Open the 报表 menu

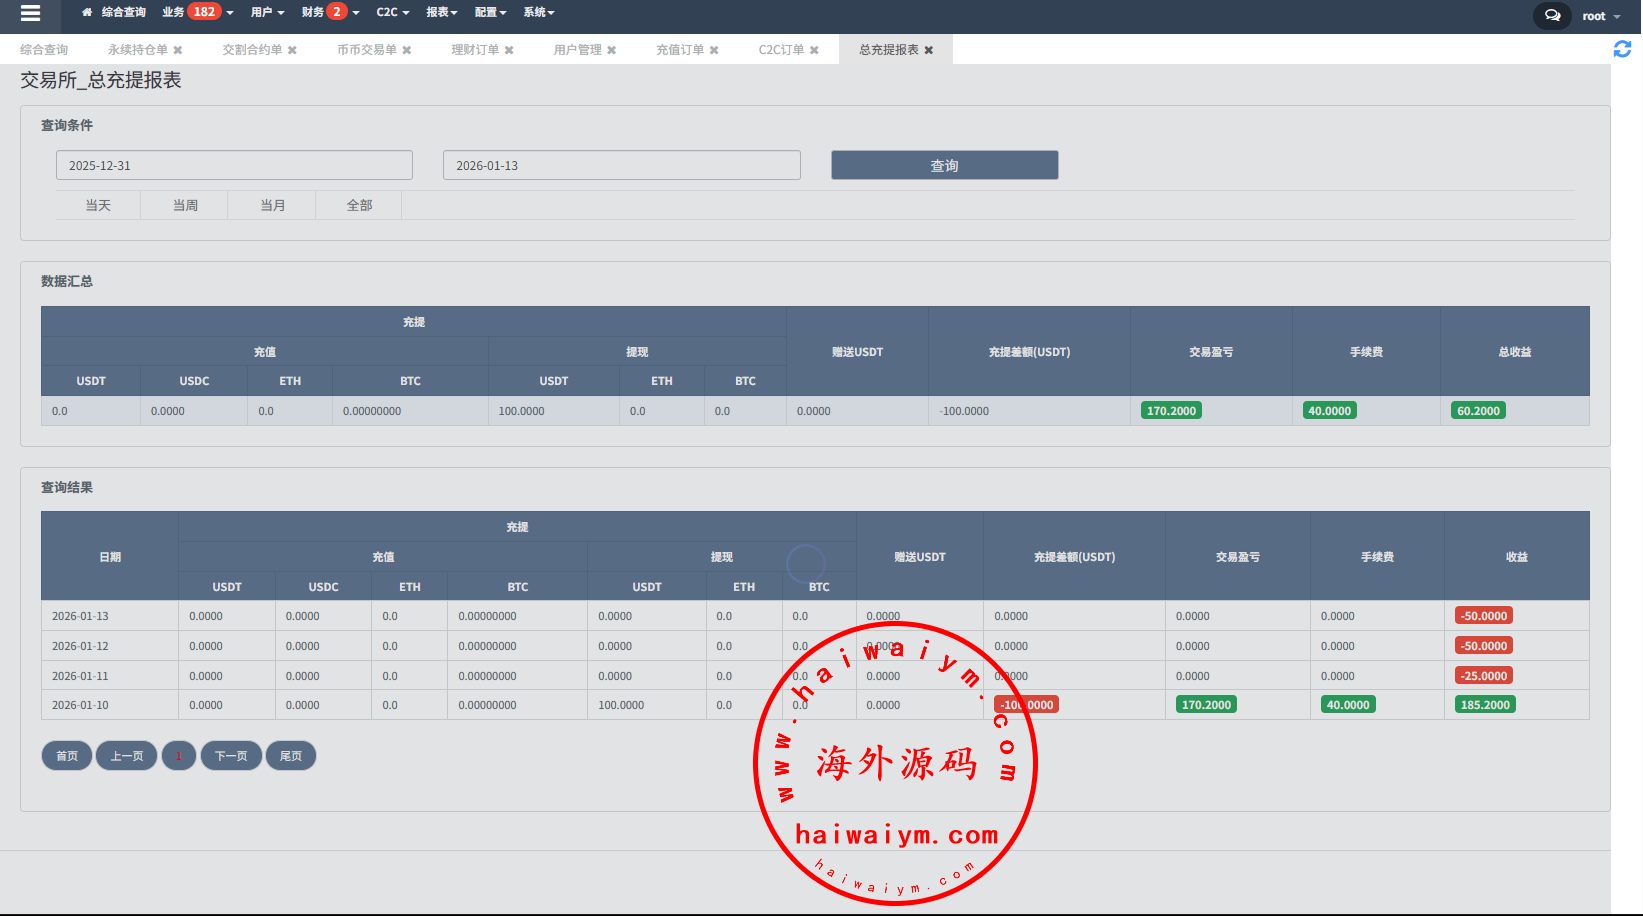pos(441,12)
